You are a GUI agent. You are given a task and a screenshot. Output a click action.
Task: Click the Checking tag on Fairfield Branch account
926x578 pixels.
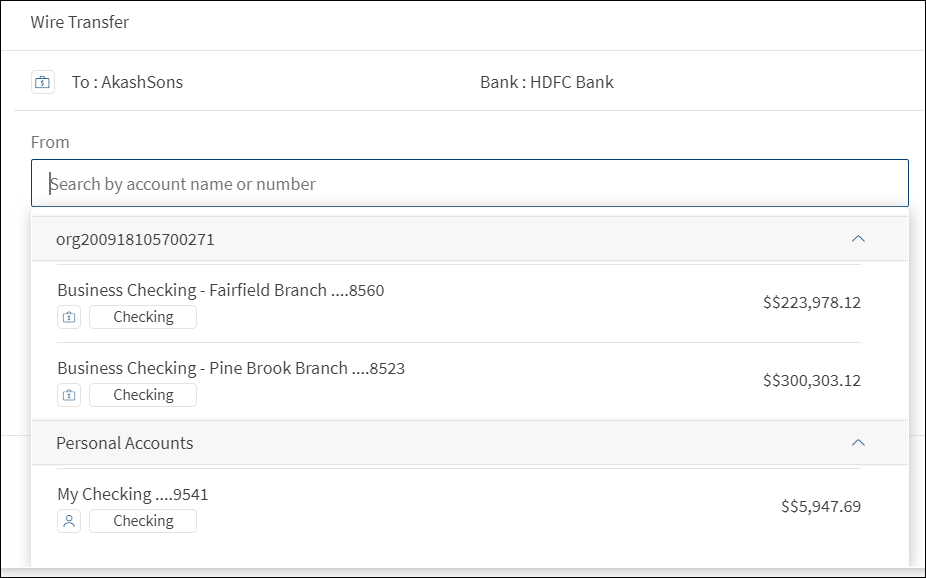pyautogui.click(x=143, y=317)
